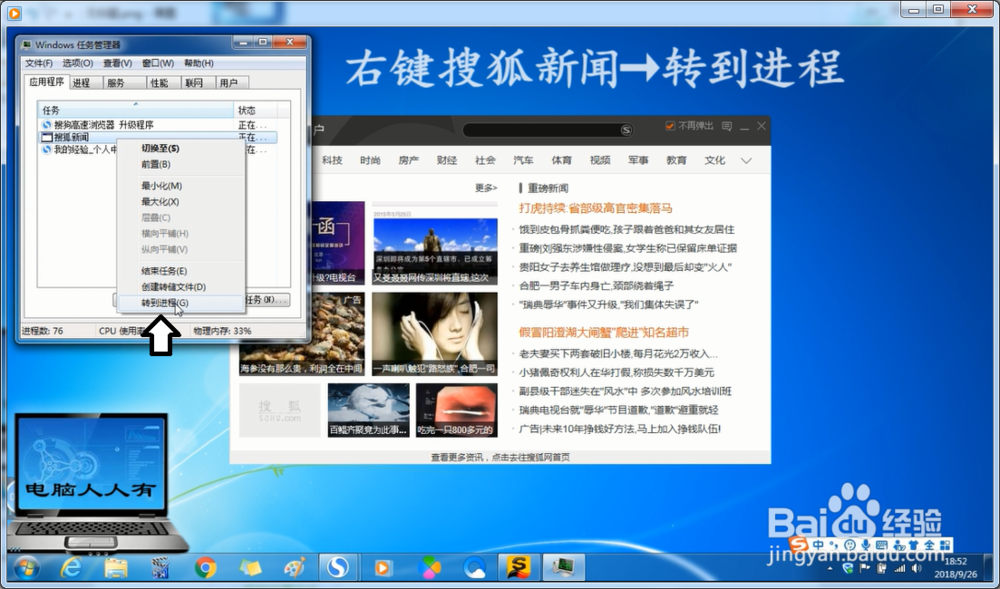Screen dimensions: 1000x589
Task: Open Google Chrome from the taskbar
Action: click(205, 567)
